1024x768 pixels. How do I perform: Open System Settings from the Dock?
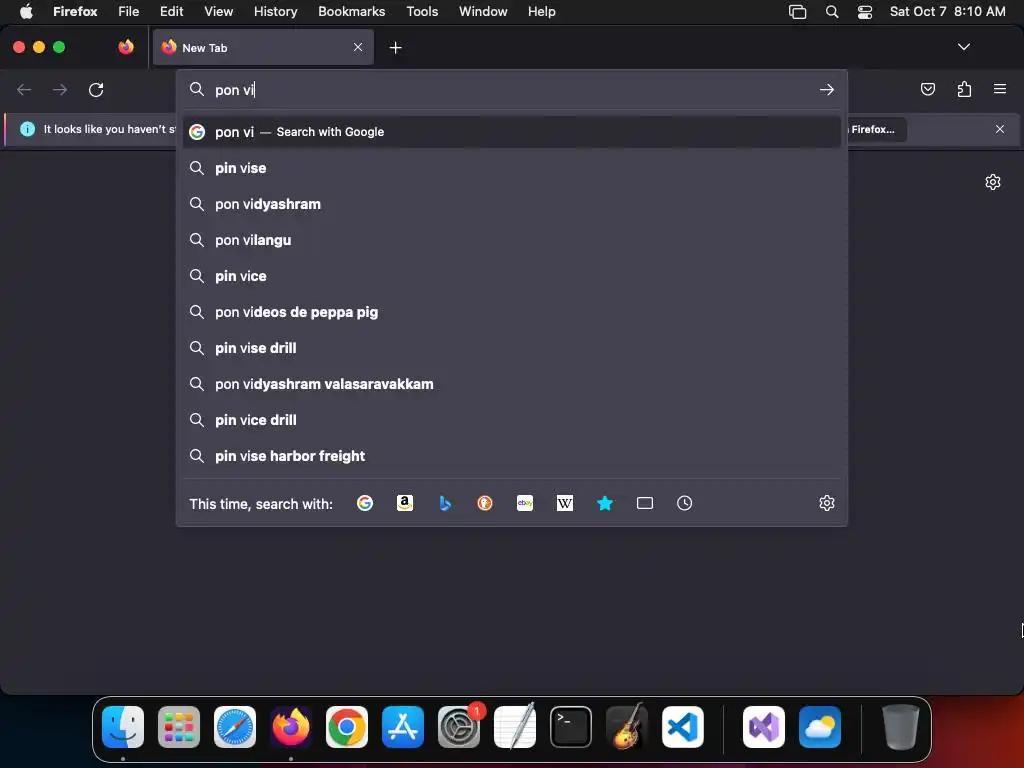coord(459,726)
